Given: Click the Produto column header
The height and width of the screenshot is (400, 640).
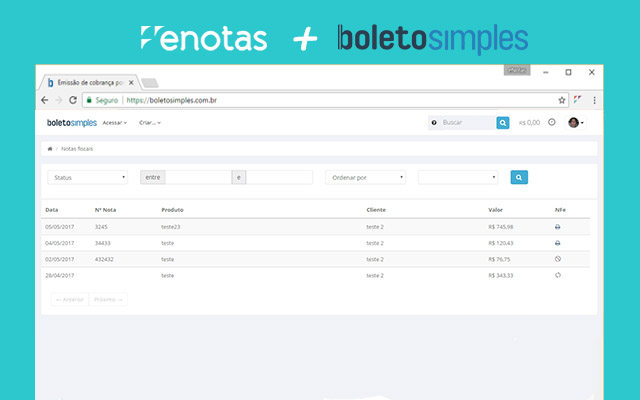Looking at the screenshot, I should point(172,210).
